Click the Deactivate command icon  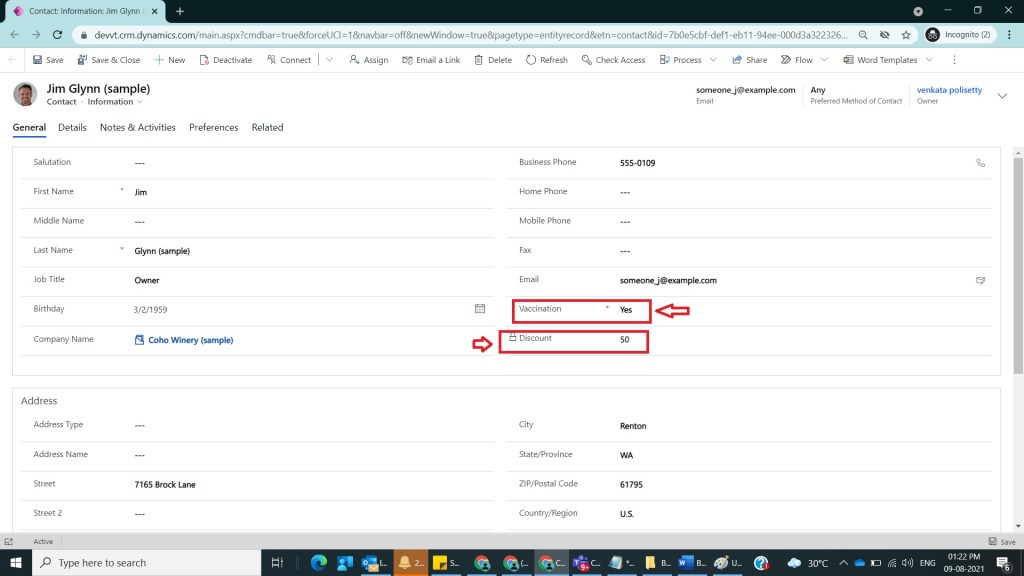[204, 60]
